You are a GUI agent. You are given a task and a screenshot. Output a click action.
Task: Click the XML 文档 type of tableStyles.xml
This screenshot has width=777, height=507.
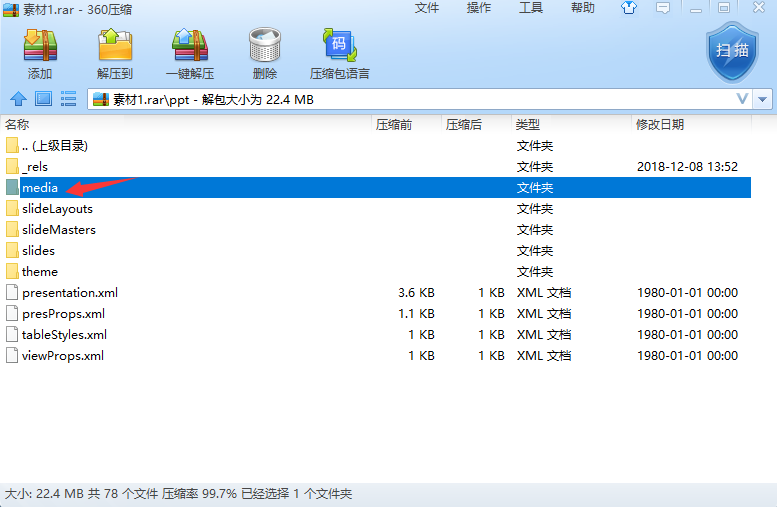pos(544,335)
